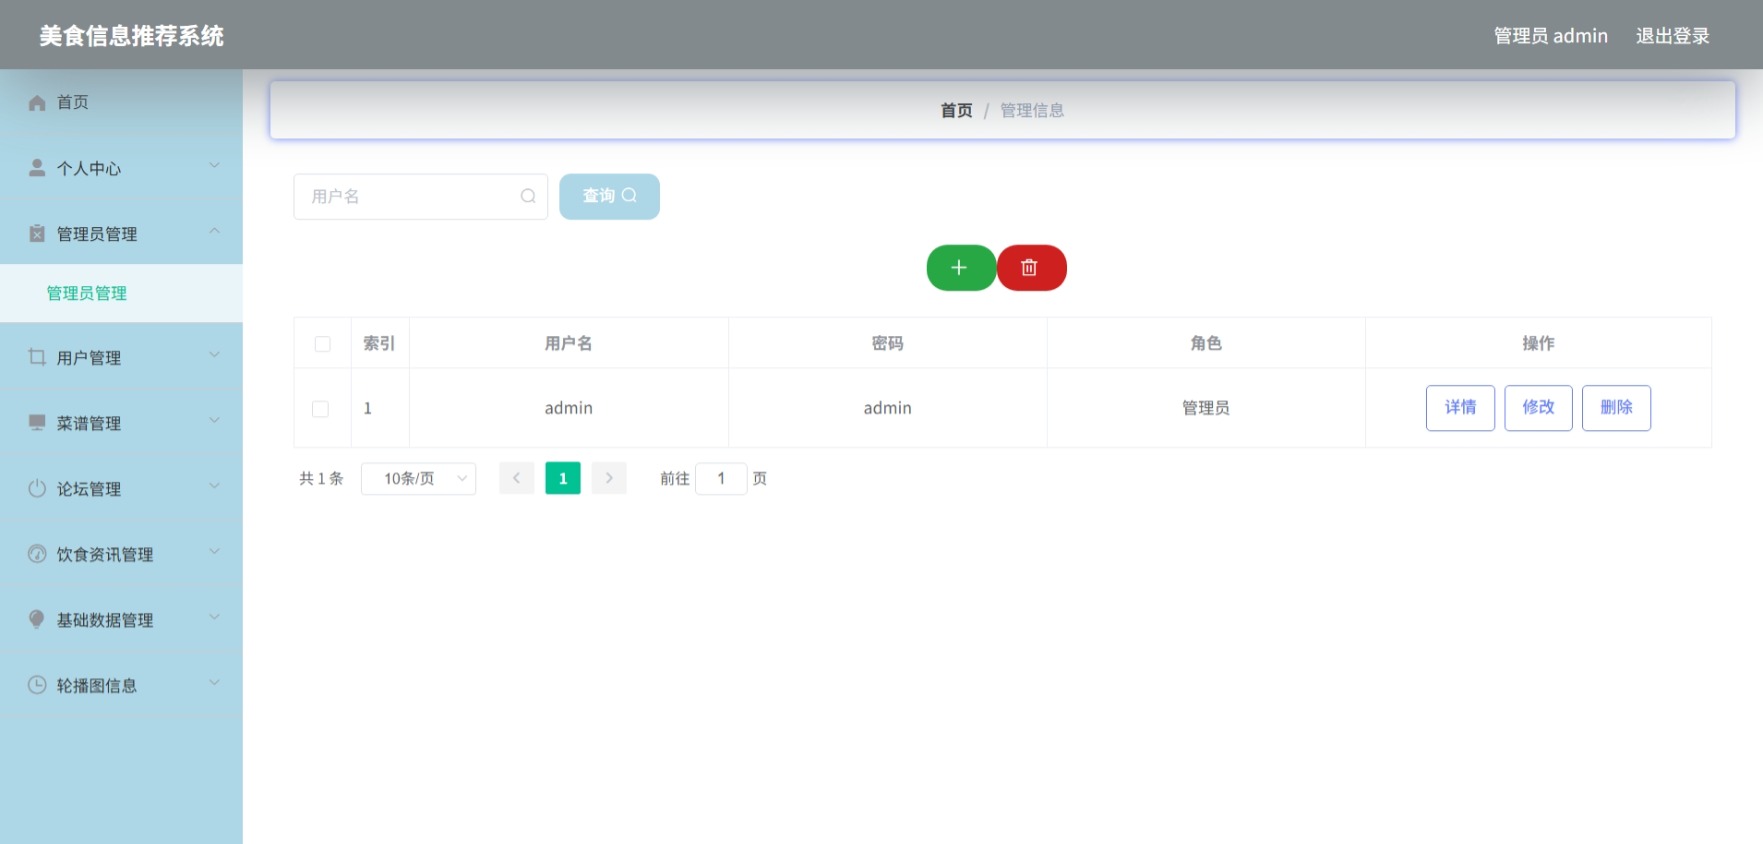Click 详情 for admin row

click(1460, 407)
